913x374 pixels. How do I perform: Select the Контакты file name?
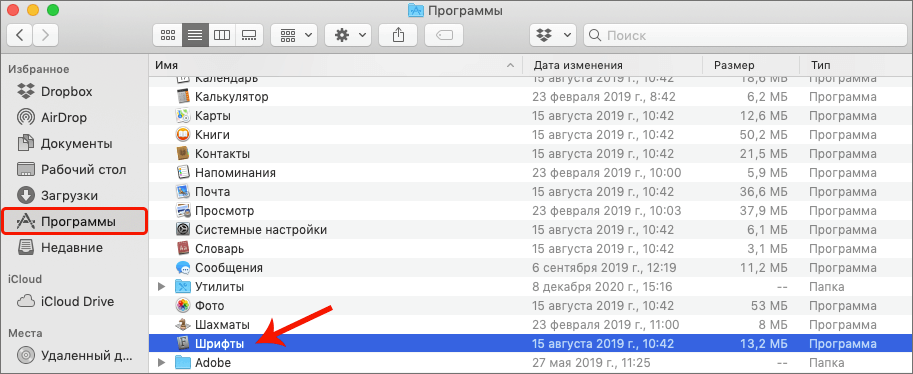click(x=222, y=154)
